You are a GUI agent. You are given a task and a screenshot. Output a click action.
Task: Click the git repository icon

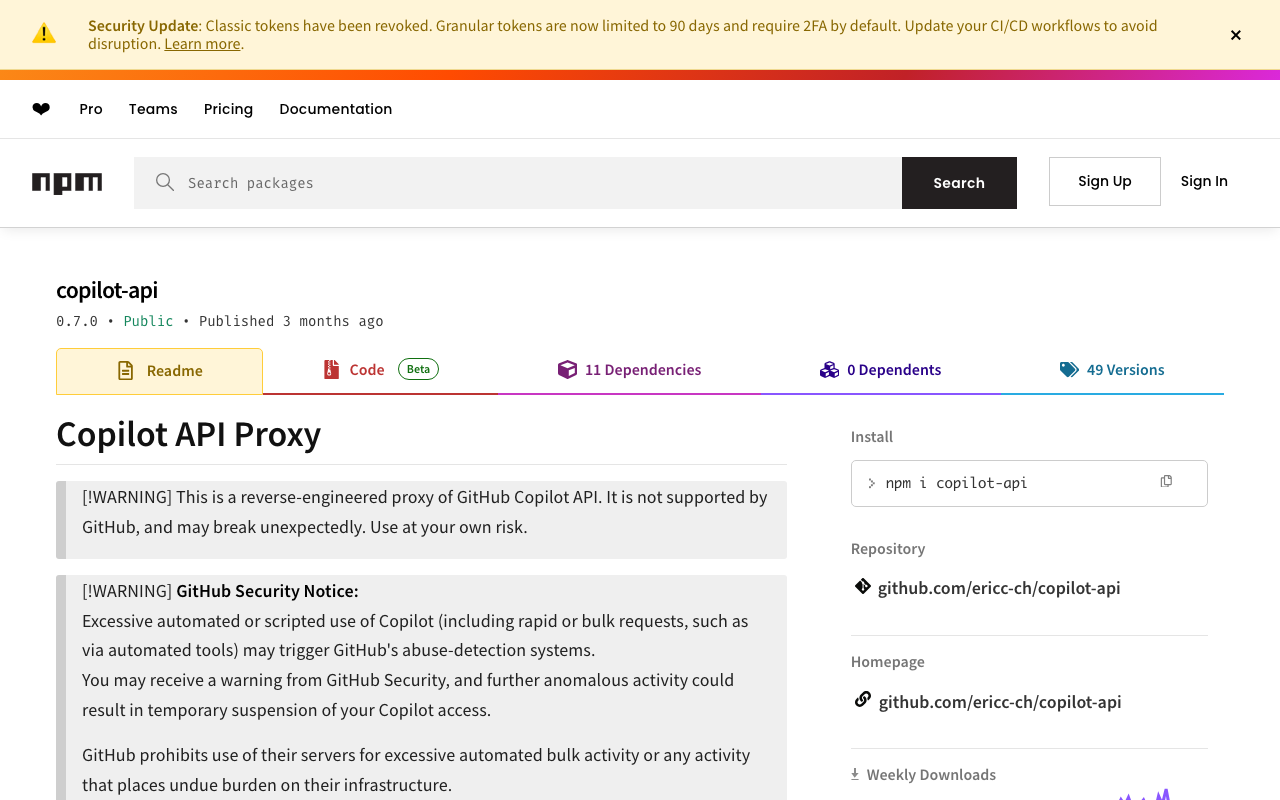[862, 587]
